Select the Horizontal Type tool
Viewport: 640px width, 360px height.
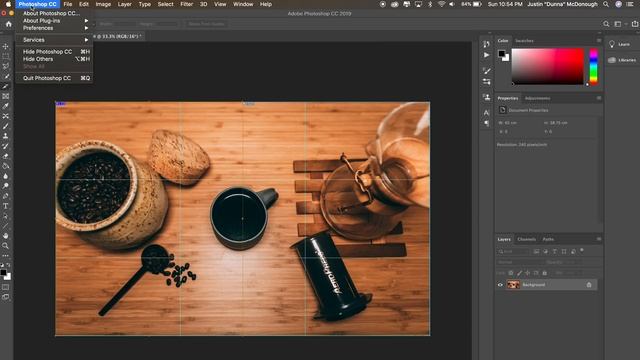(x=6, y=206)
